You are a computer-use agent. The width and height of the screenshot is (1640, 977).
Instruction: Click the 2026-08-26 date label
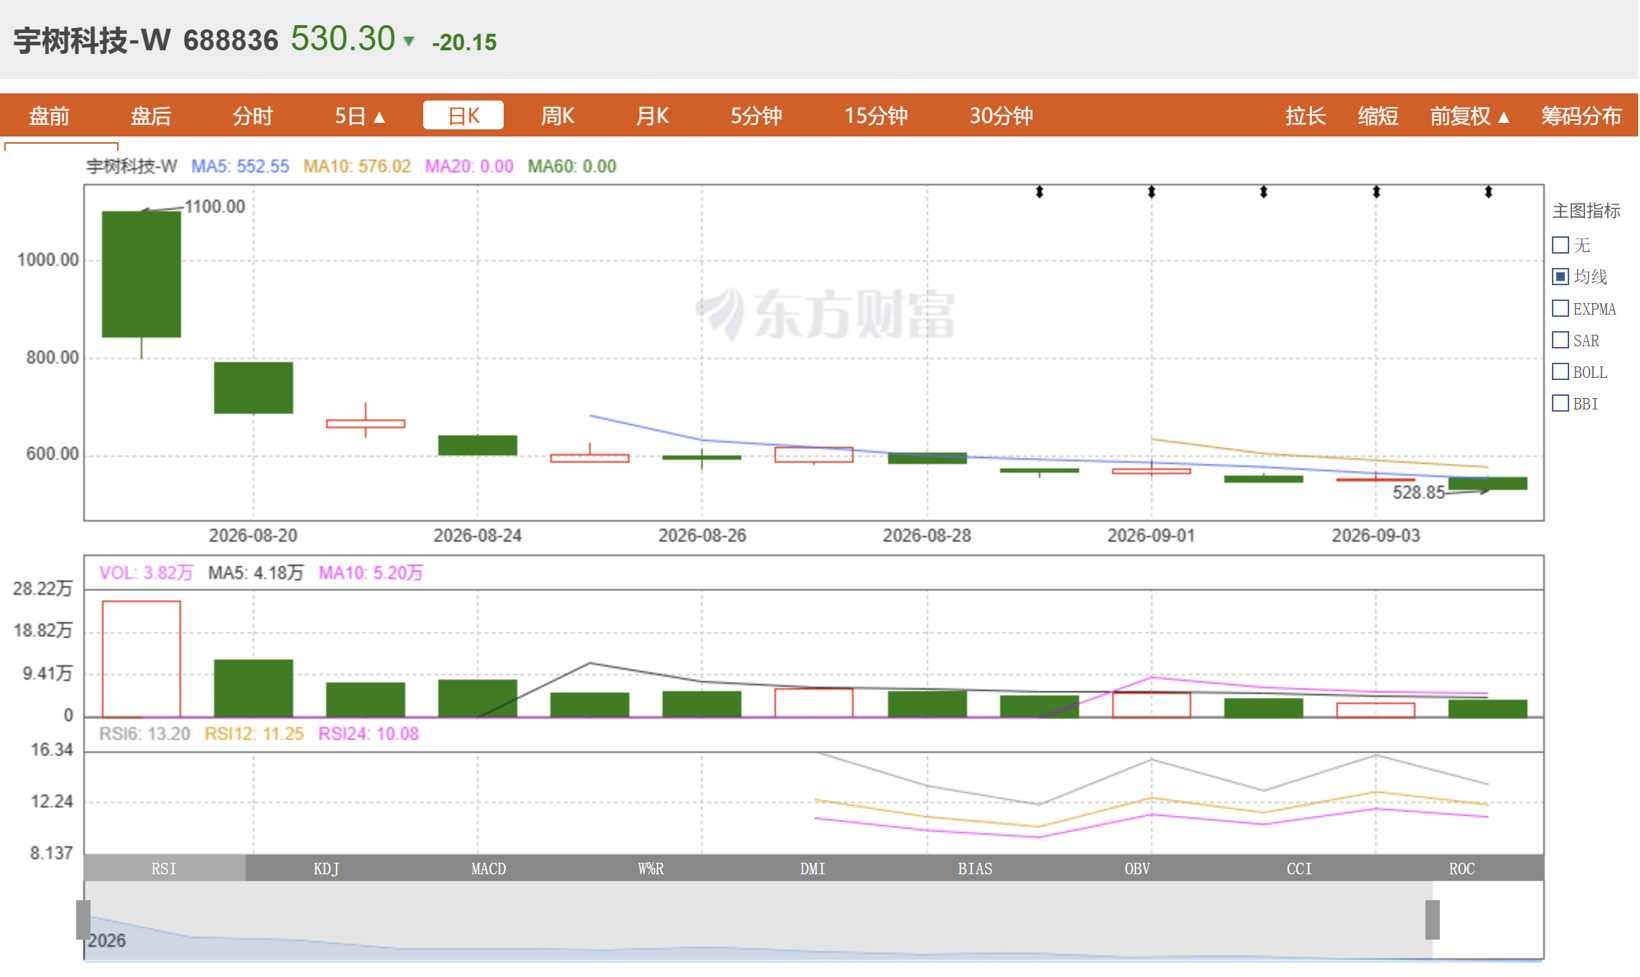point(702,536)
